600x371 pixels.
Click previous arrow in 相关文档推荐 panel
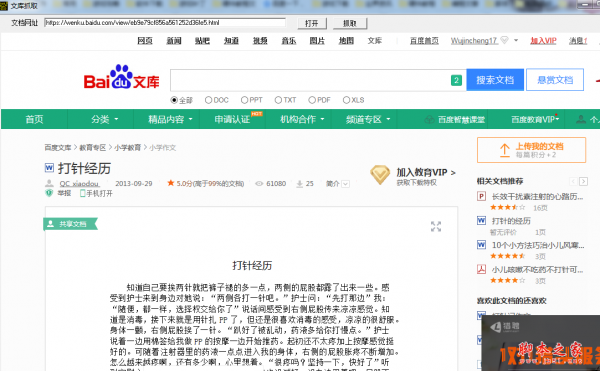click(x=573, y=181)
